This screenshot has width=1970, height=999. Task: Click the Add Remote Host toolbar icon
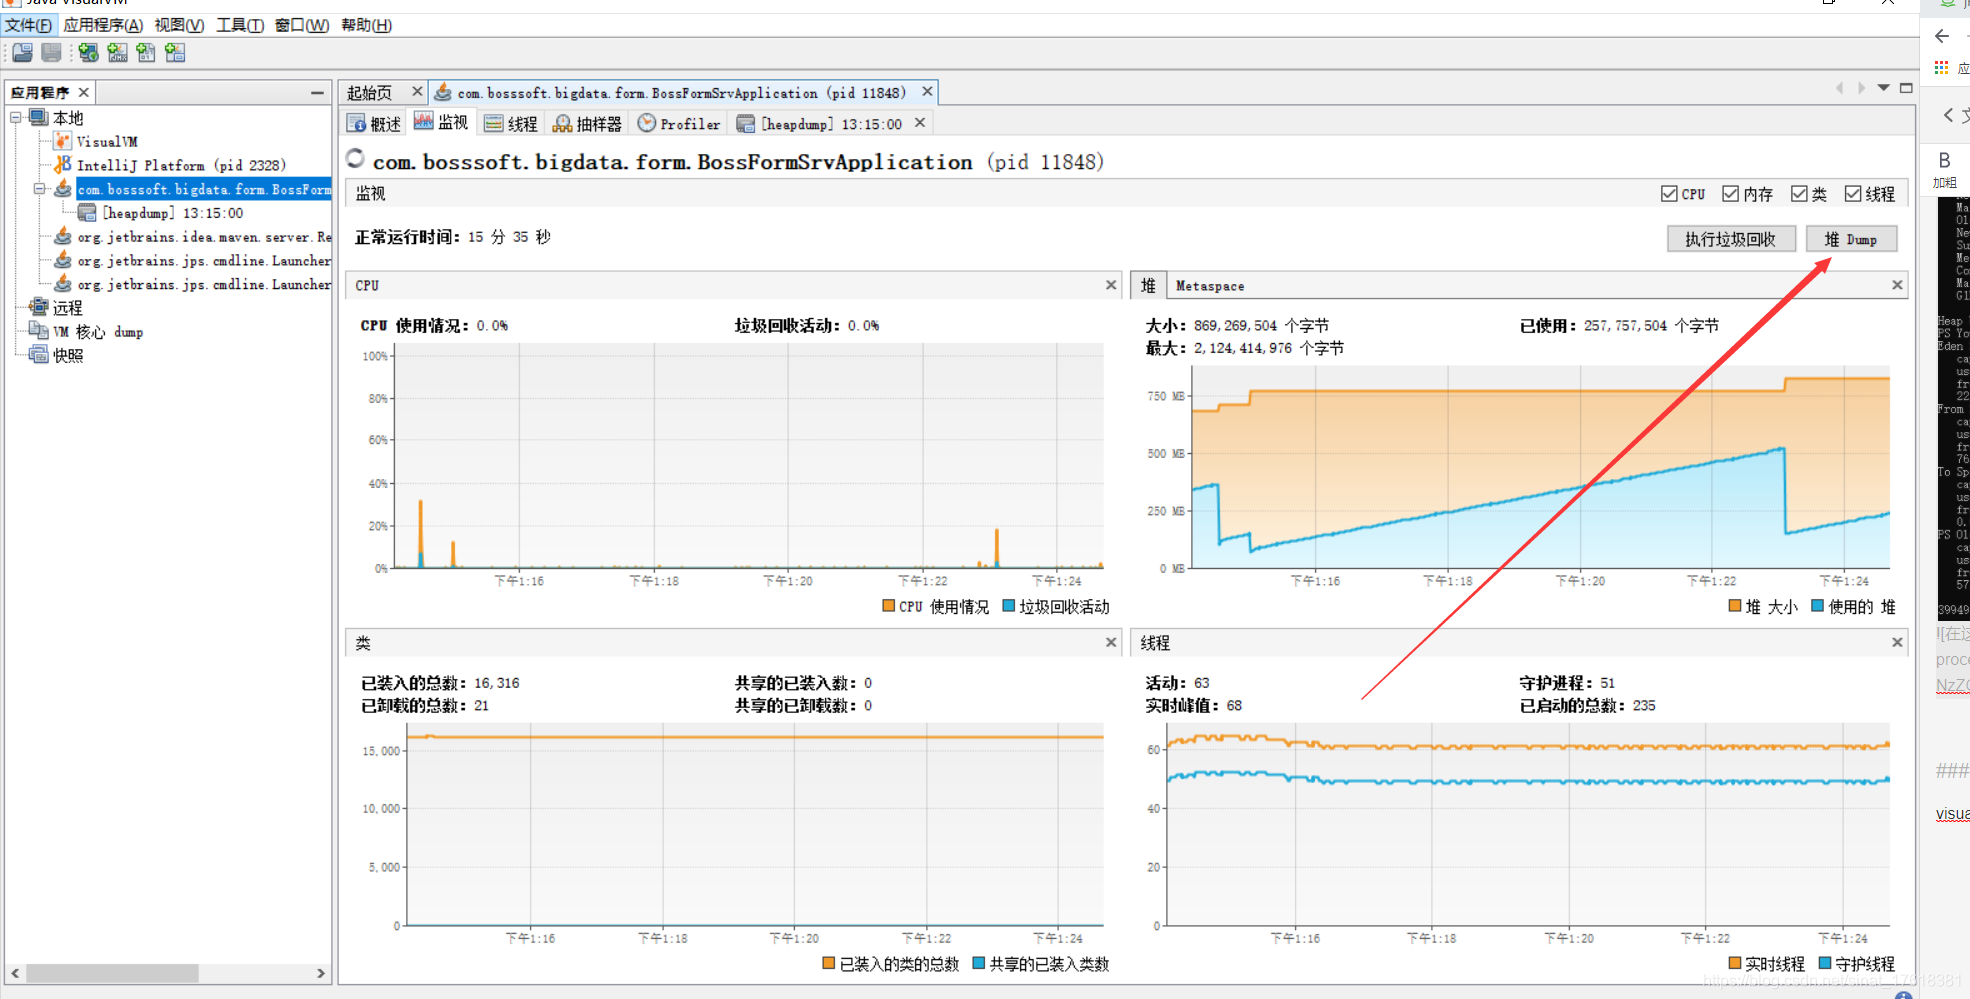pos(88,52)
